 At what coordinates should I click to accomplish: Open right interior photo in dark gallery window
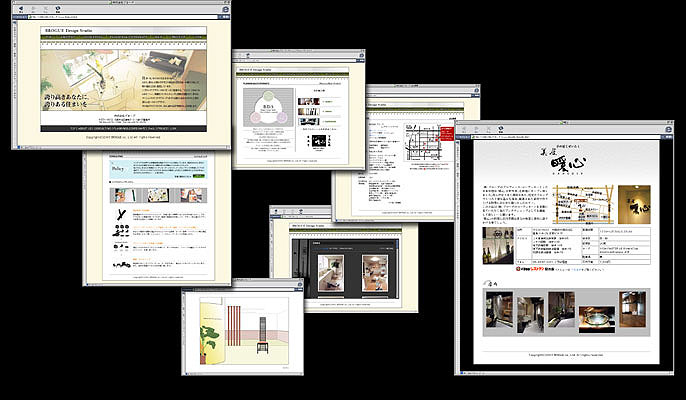click(x=375, y=274)
